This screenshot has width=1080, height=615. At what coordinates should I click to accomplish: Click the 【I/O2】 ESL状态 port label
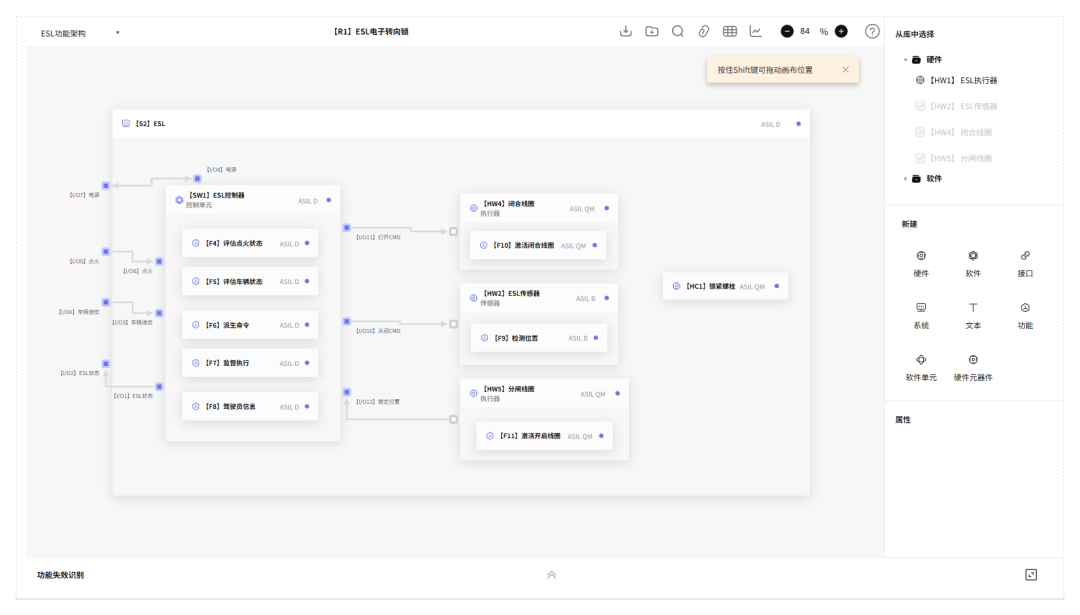pyautogui.click(x=80, y=373)
